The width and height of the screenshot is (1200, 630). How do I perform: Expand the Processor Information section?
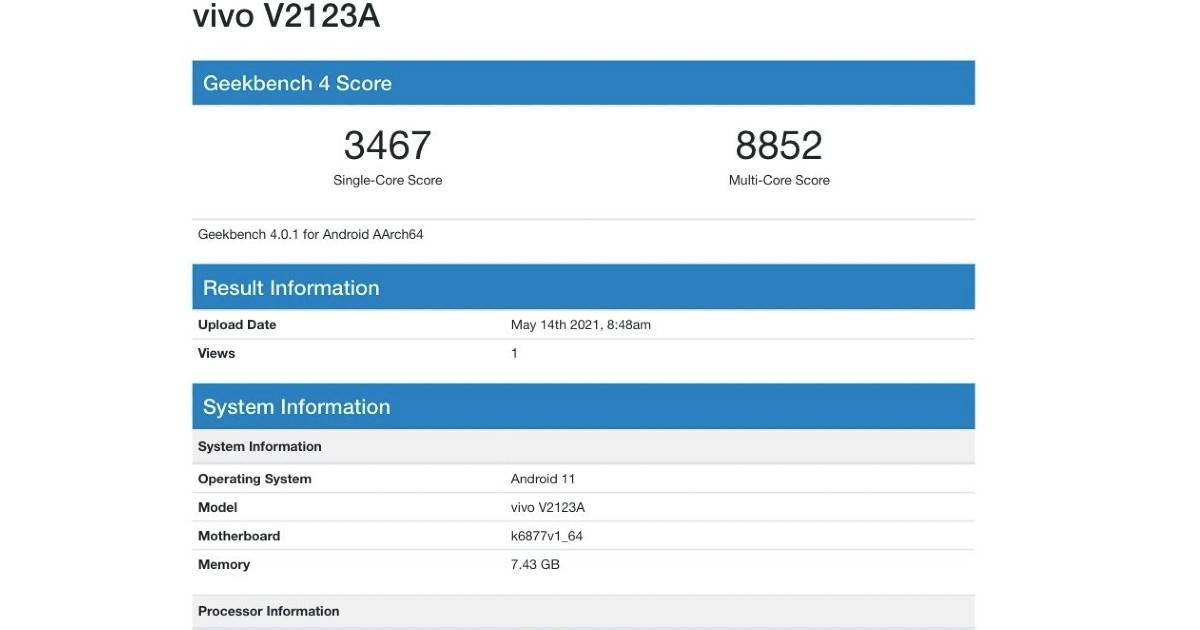(x=268, y=611)
